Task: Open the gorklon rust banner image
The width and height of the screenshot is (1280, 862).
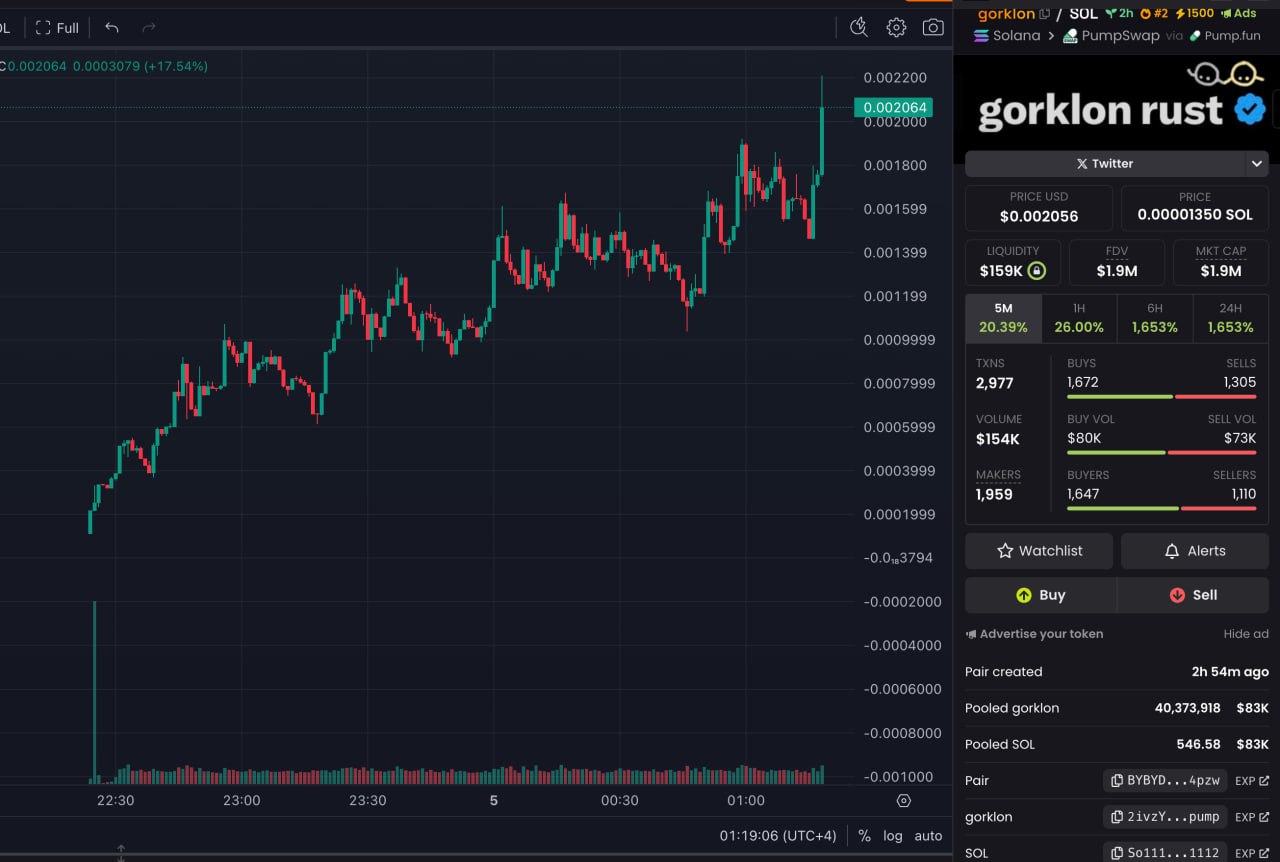Action: pos(1116,101)
